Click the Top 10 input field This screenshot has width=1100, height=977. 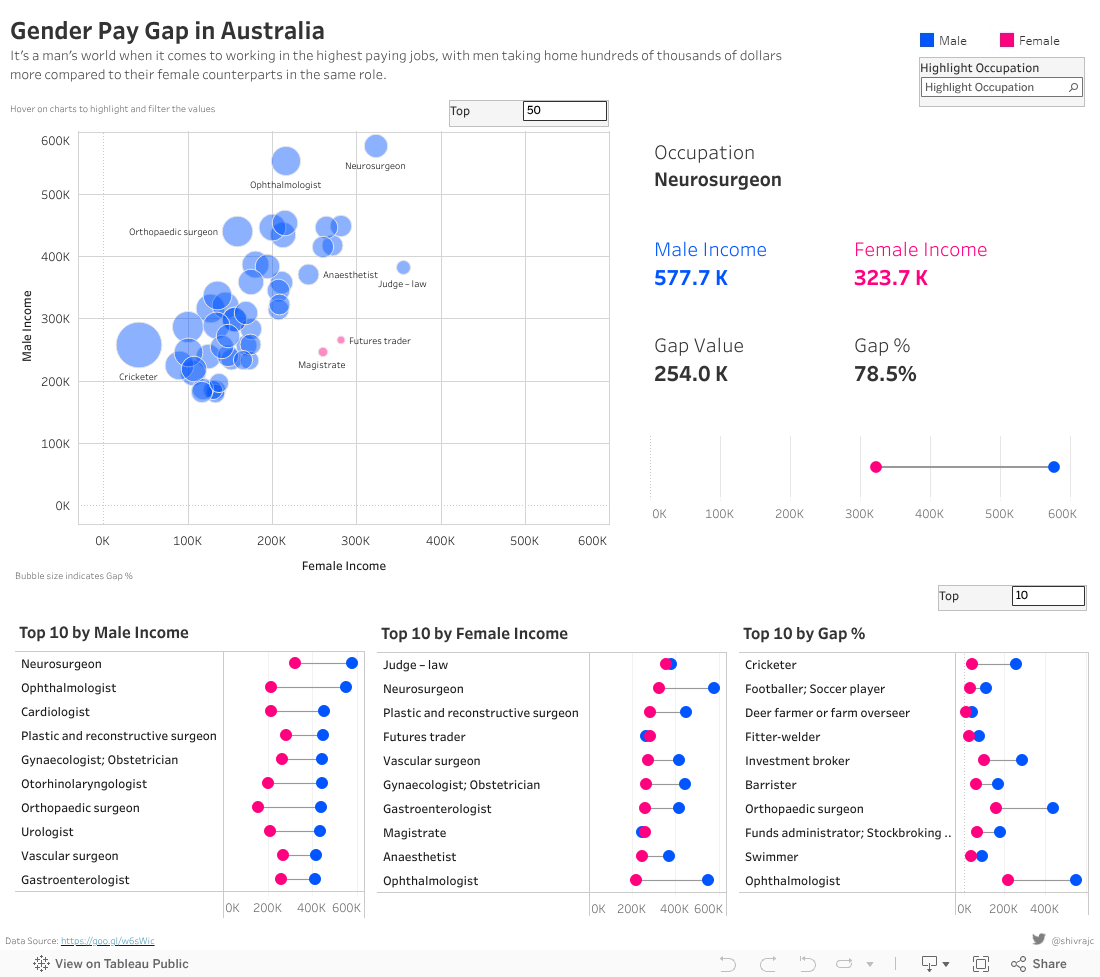1047,596
